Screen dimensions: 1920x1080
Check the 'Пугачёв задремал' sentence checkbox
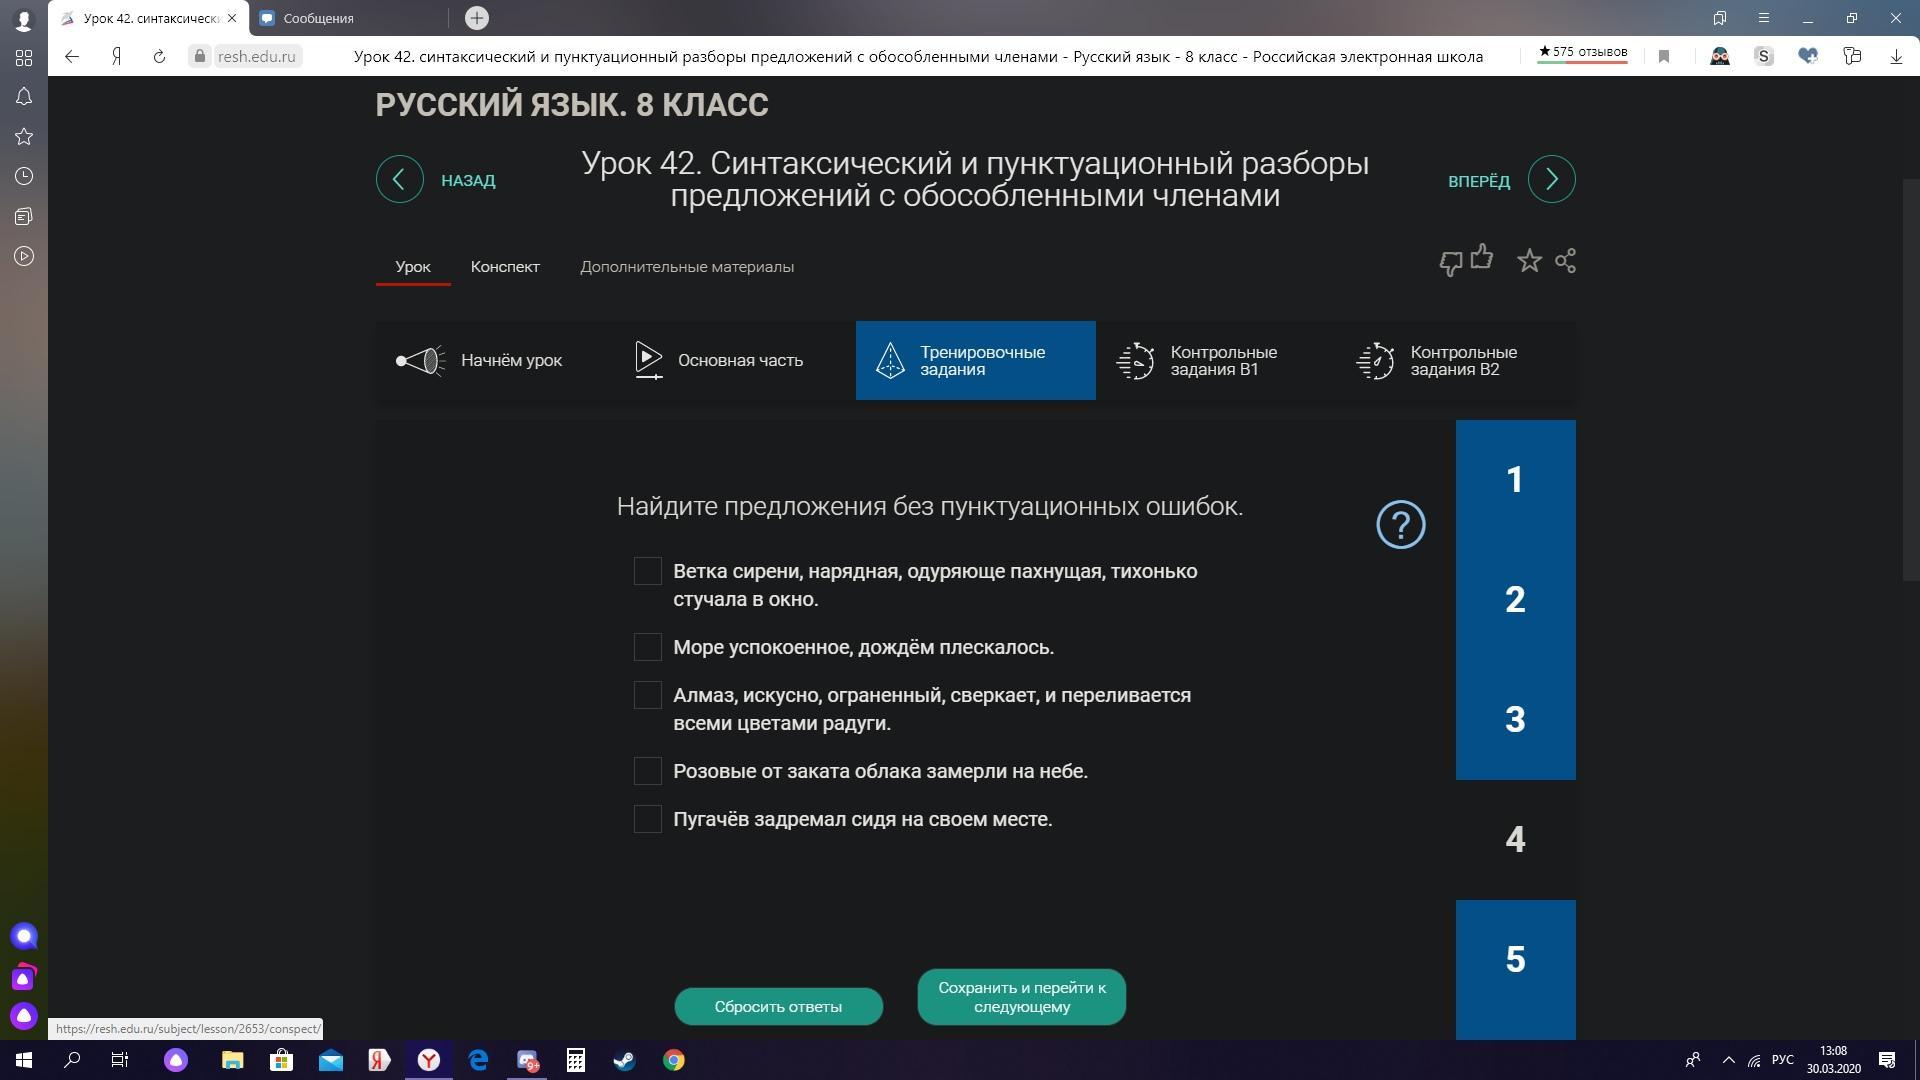pyautogui.click(x=648, y=819)
